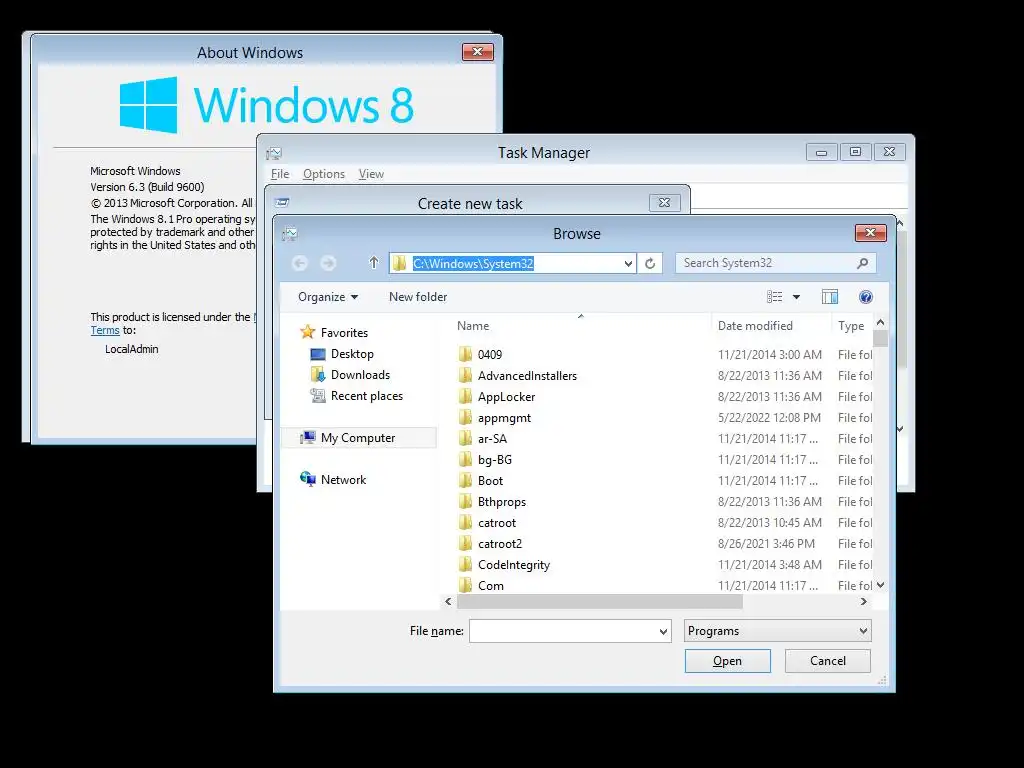Screen dimensions: 1024x768
Task: Click the File name input field
Action: [563, 631]
